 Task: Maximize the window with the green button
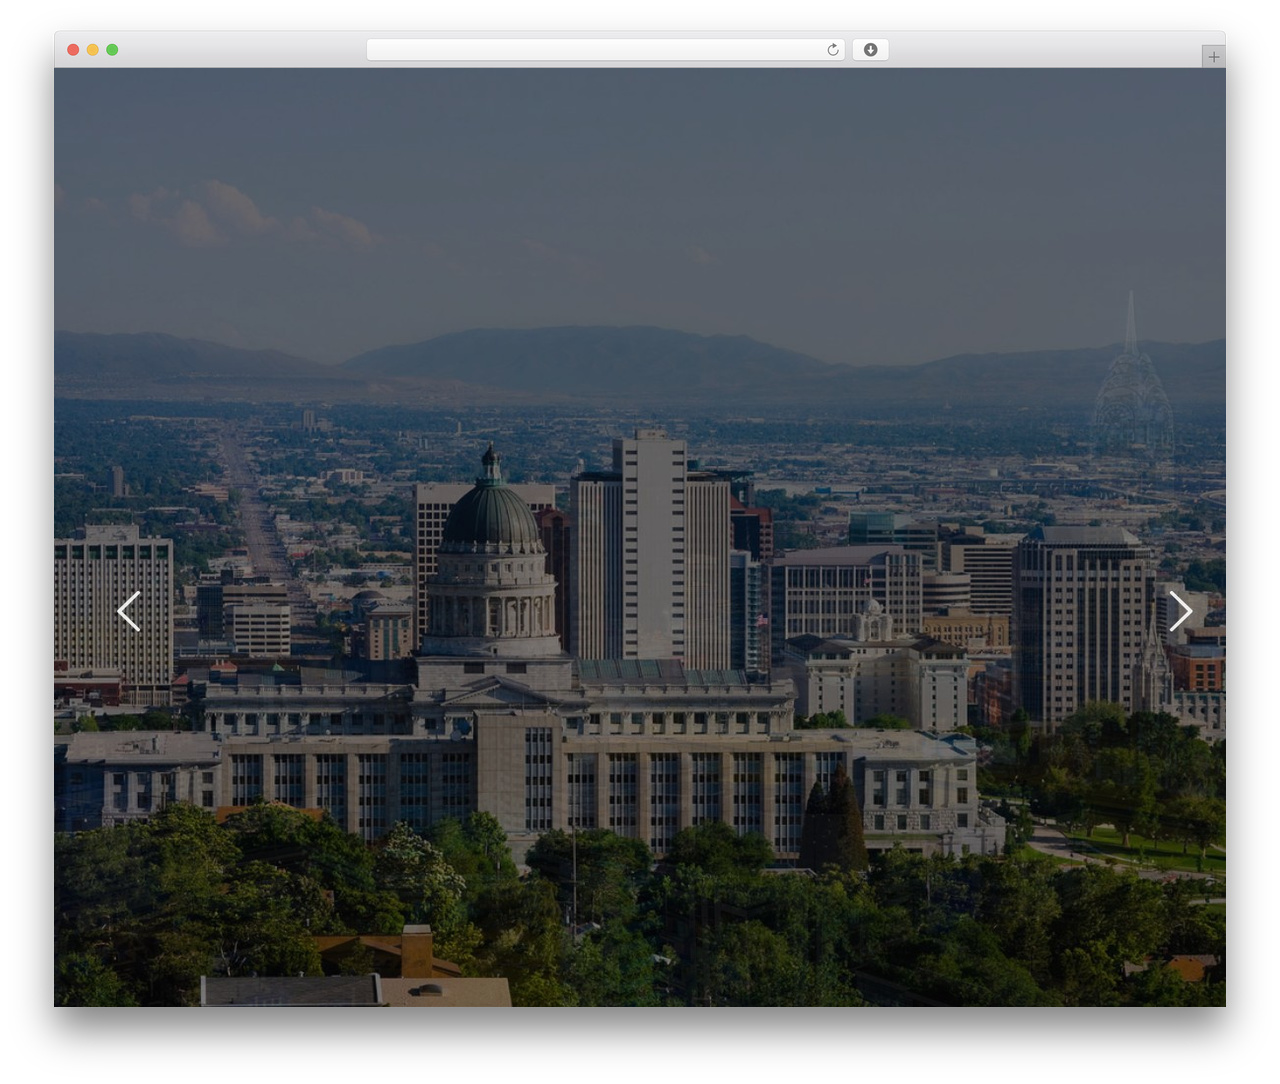click(x=112, y=50)
